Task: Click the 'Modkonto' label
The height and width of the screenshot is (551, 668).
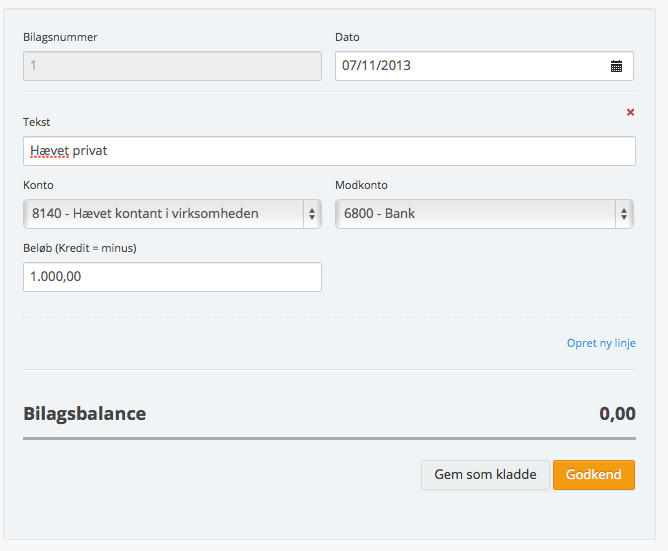Action: 361,186
